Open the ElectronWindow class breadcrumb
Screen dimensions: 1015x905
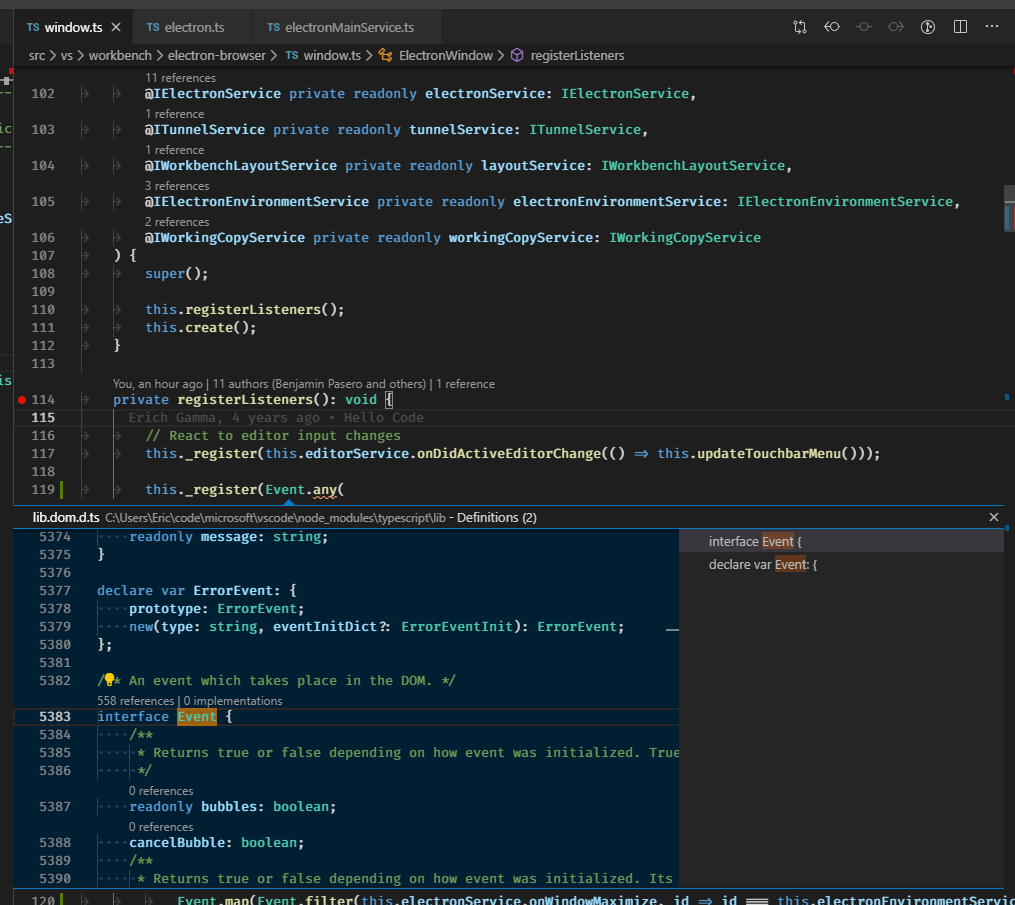coord(436,56)
